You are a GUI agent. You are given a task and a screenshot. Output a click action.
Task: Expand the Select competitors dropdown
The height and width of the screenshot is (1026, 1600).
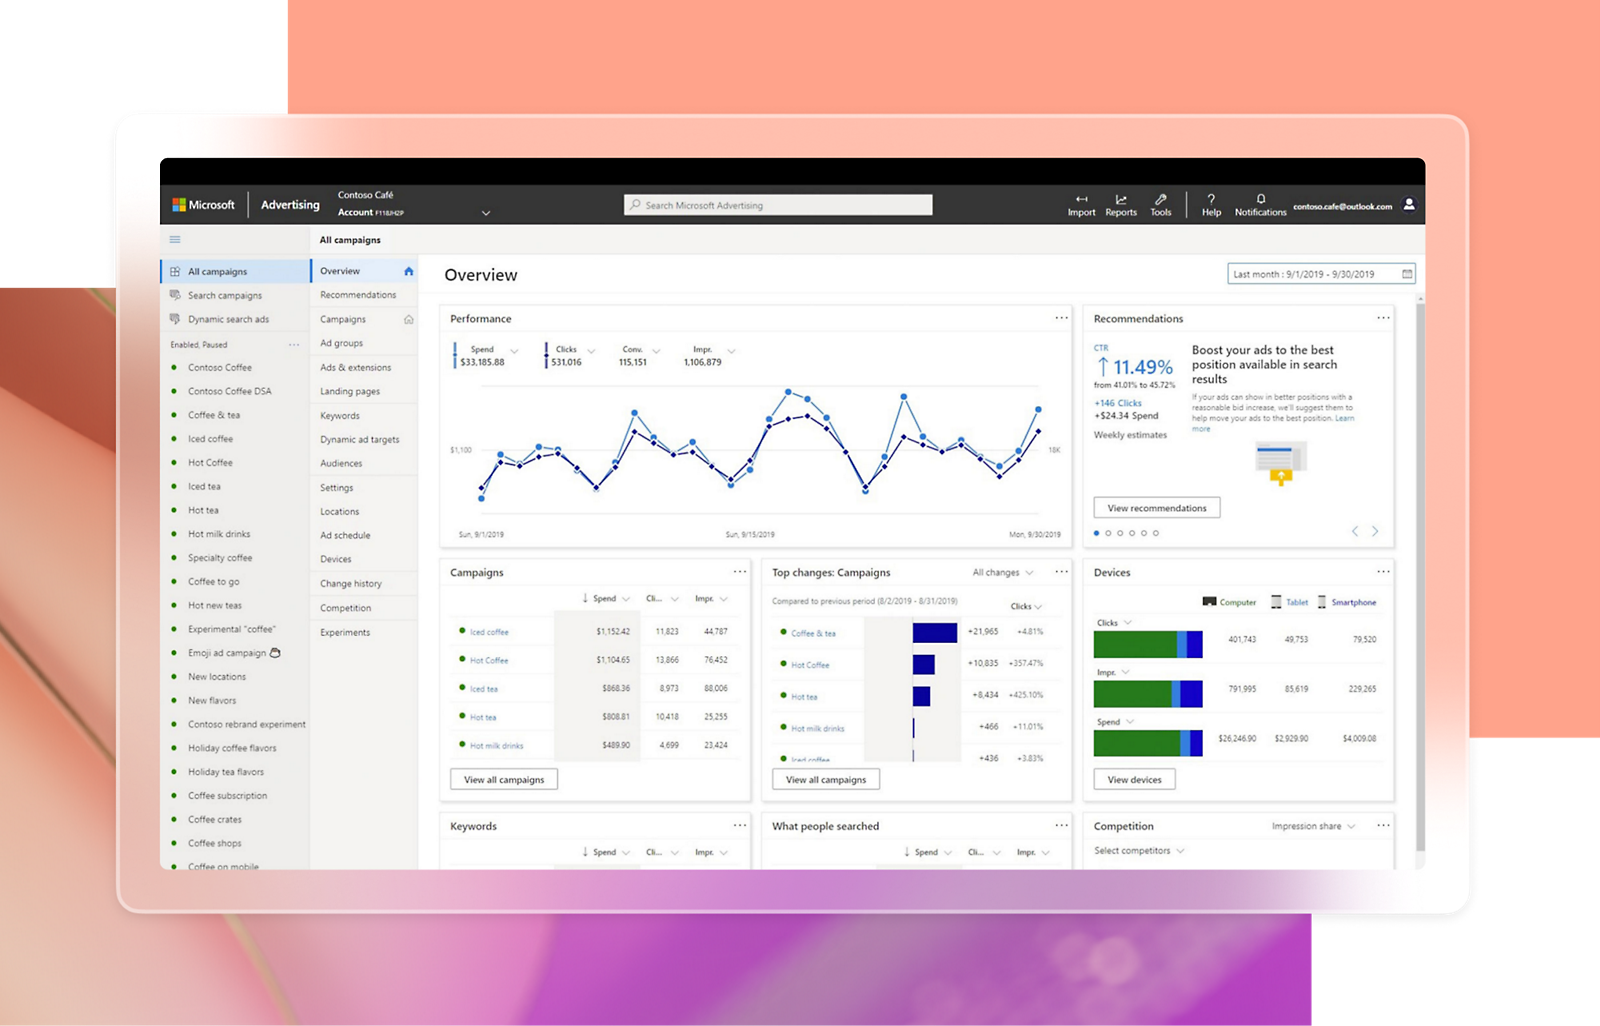click(x=1139, y=851)
